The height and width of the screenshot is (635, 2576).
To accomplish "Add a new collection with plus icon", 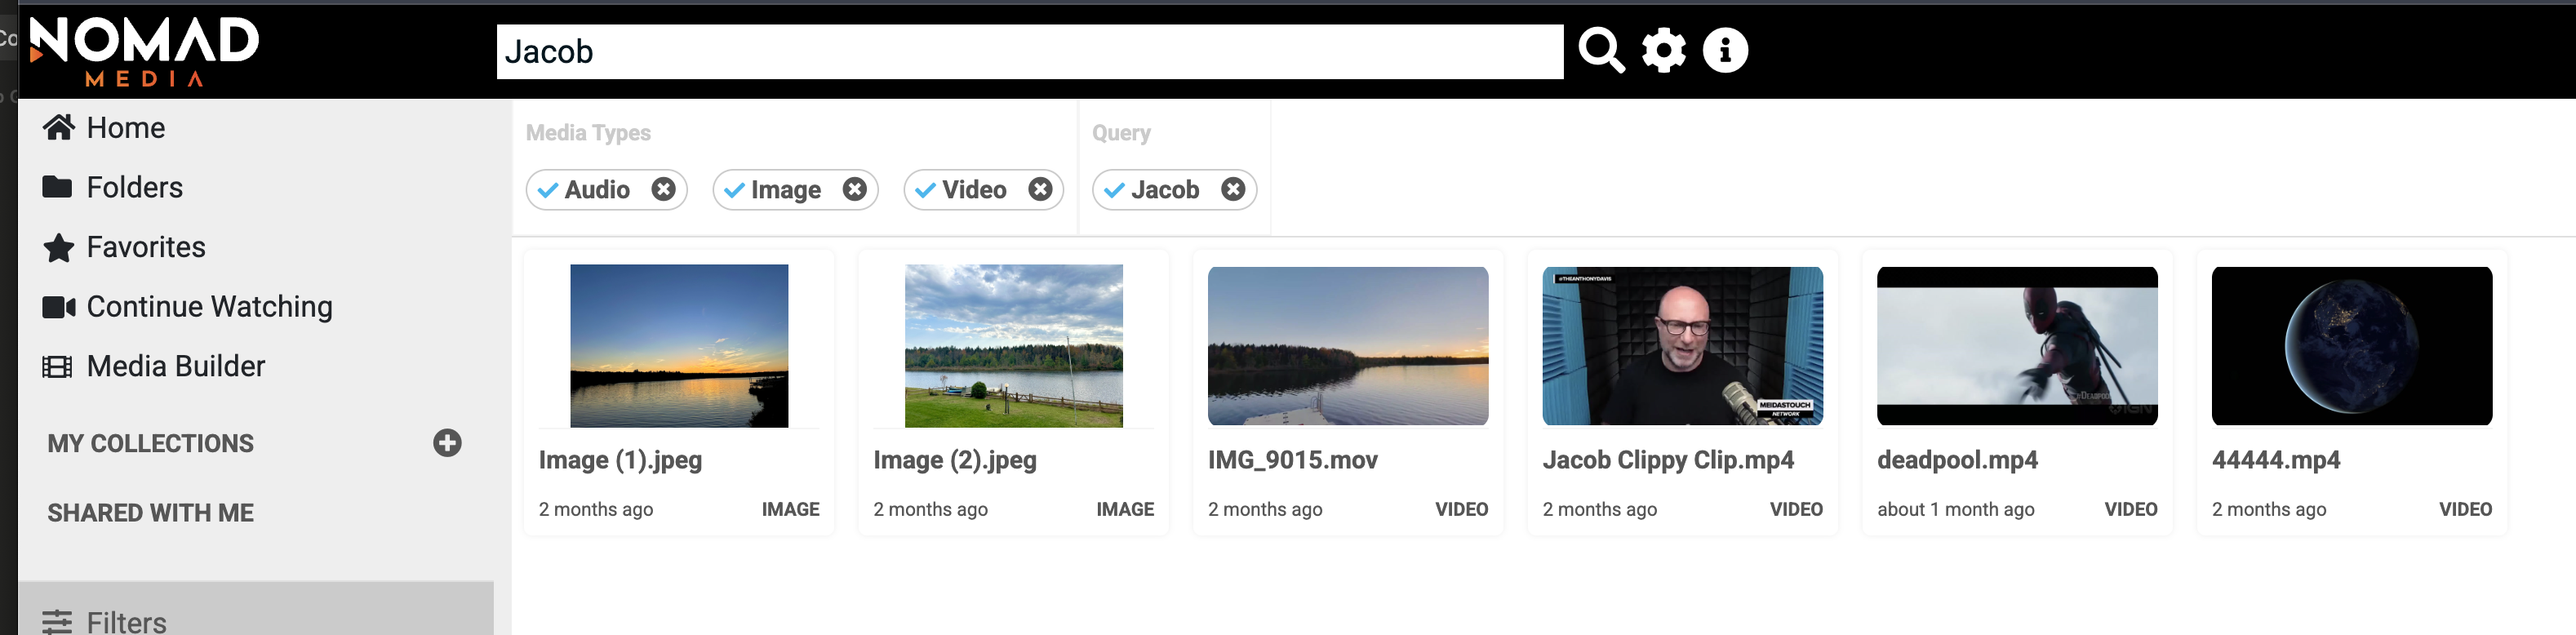I will (x=447, y=443).
